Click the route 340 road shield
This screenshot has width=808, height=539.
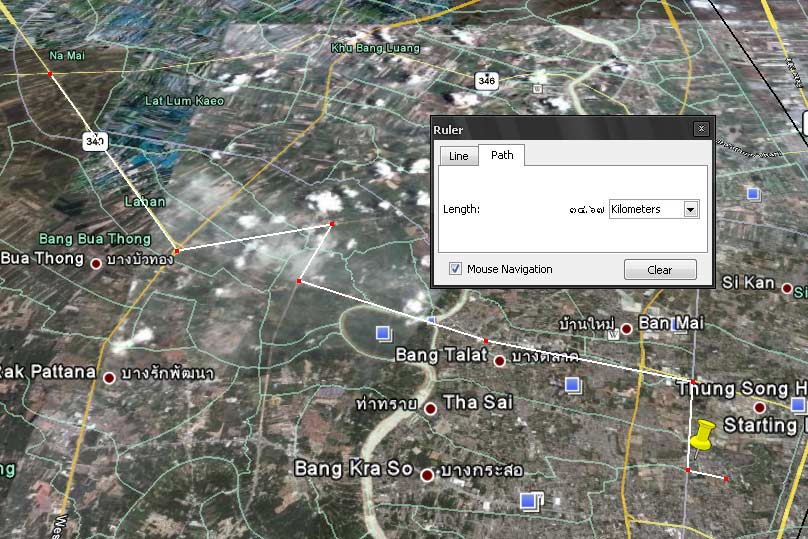[x=95, y=143]
